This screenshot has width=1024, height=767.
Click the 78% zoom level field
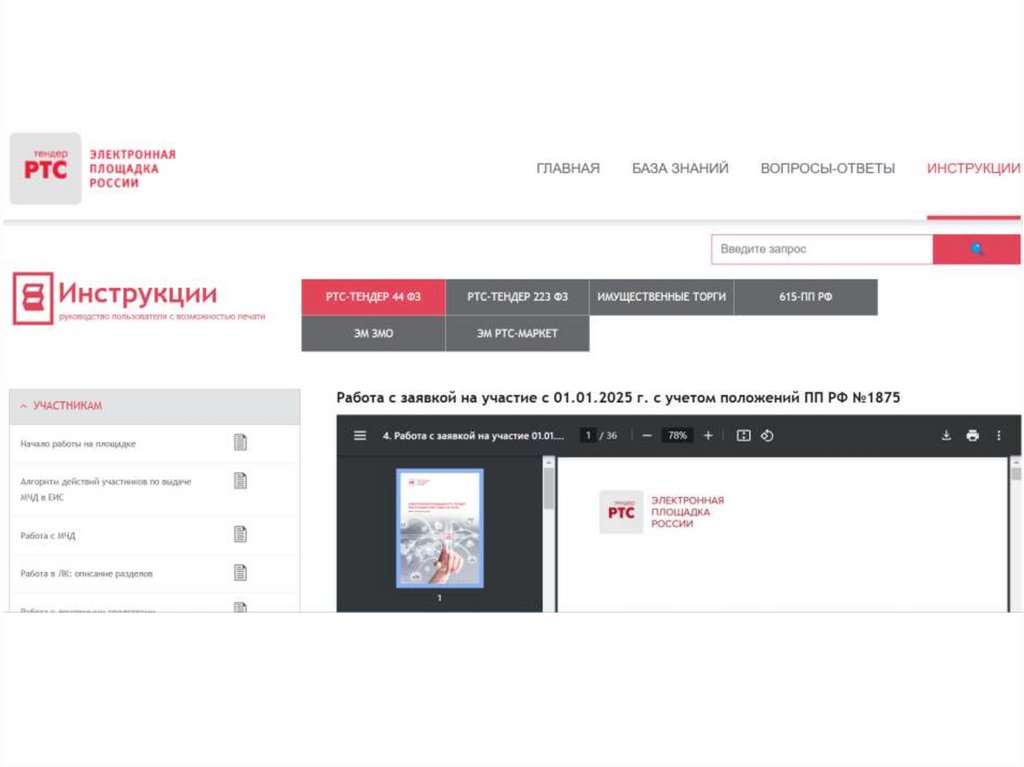pyautogui.click(x=677, y=436)
